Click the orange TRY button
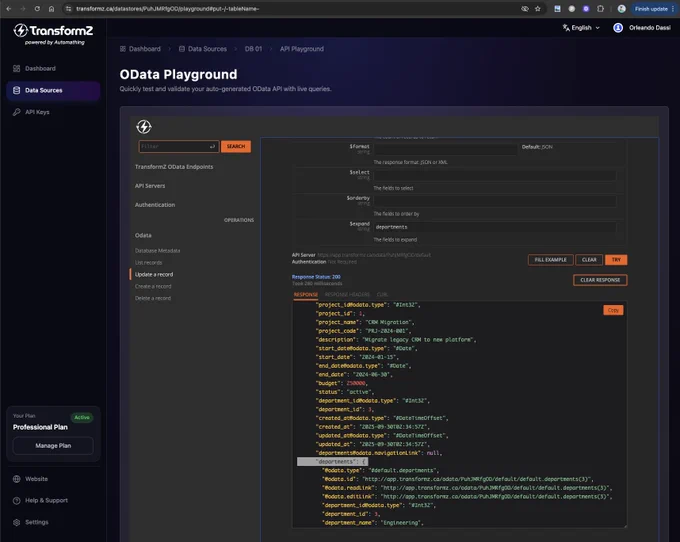680x542 pixels. coord(616,260)
